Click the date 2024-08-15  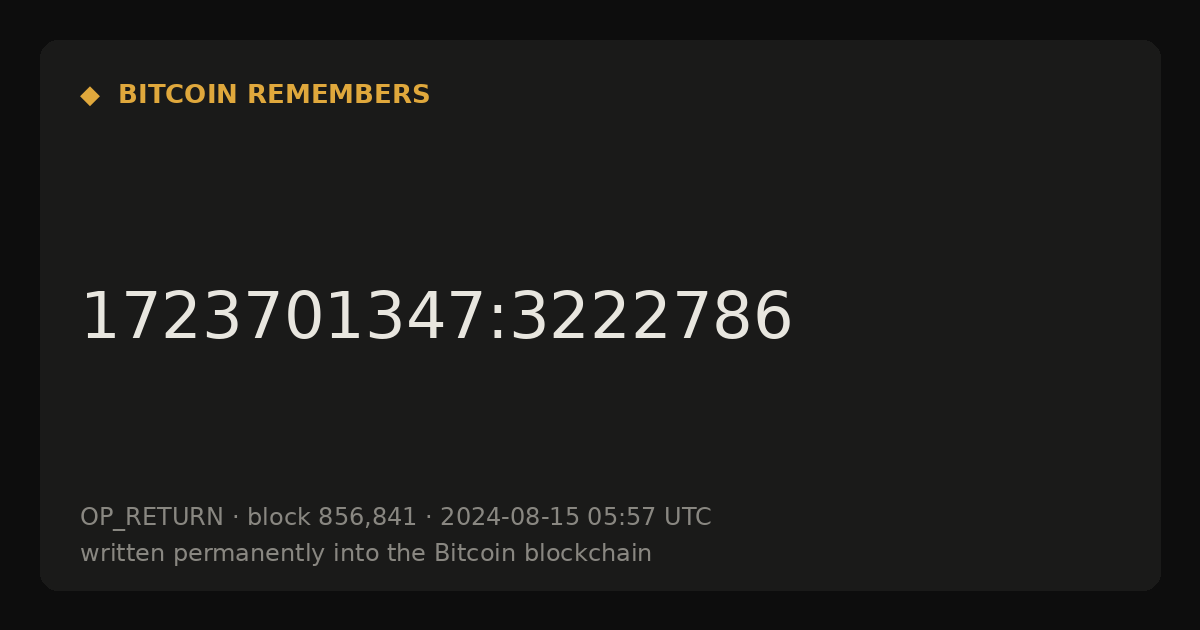tap(510, 518)
